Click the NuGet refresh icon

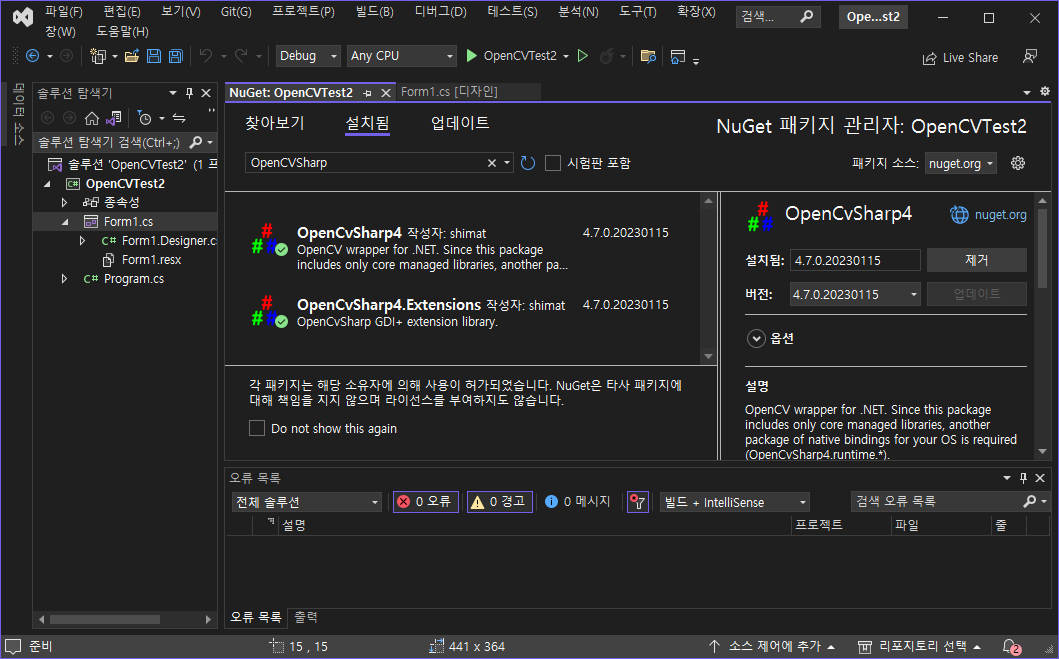coord(528,163)
